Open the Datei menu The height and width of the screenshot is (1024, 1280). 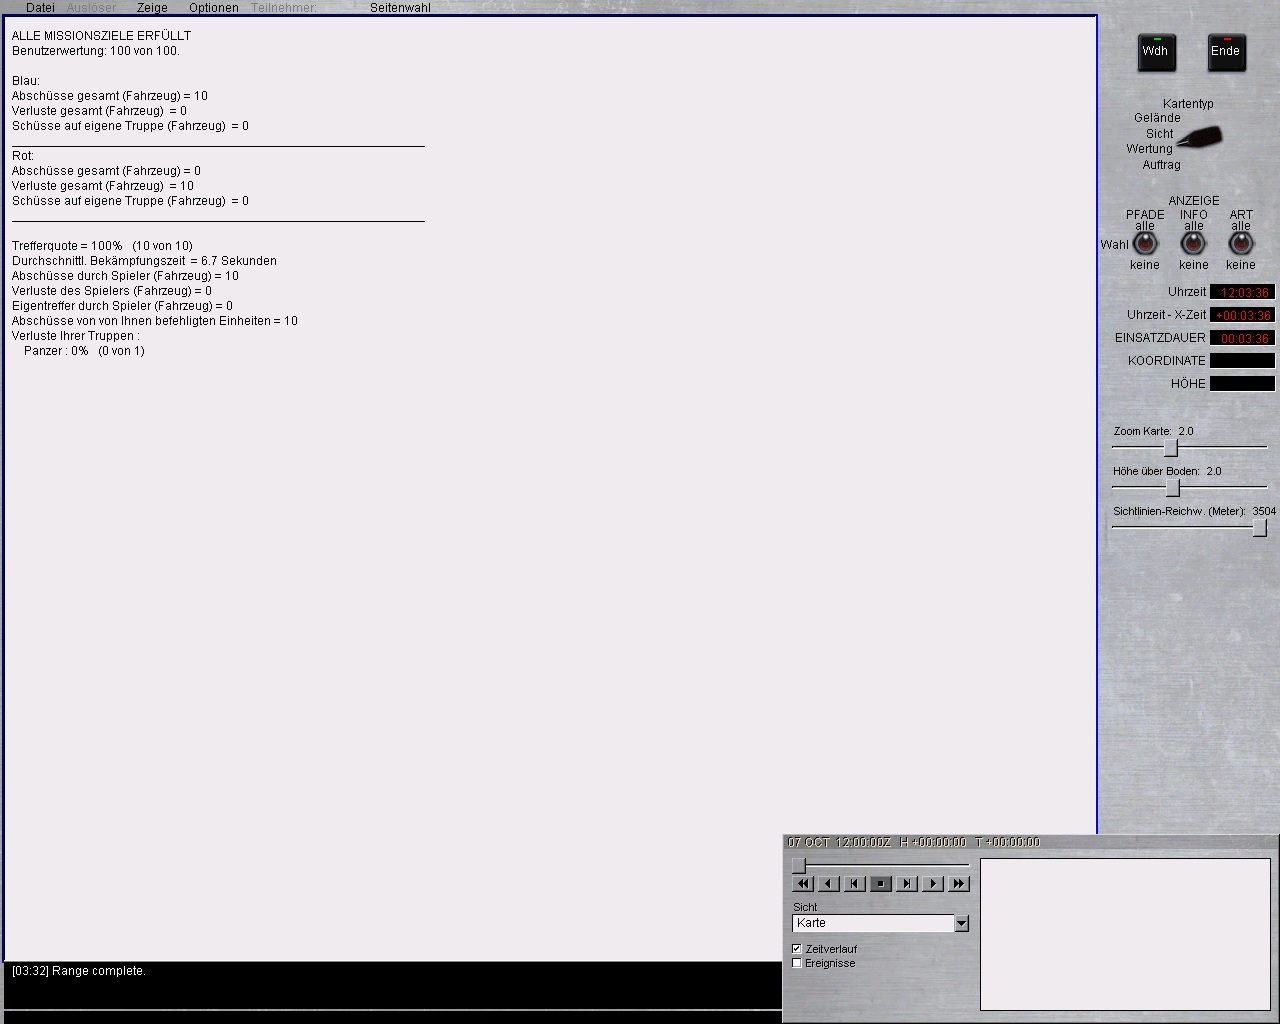tap(40, 8)
